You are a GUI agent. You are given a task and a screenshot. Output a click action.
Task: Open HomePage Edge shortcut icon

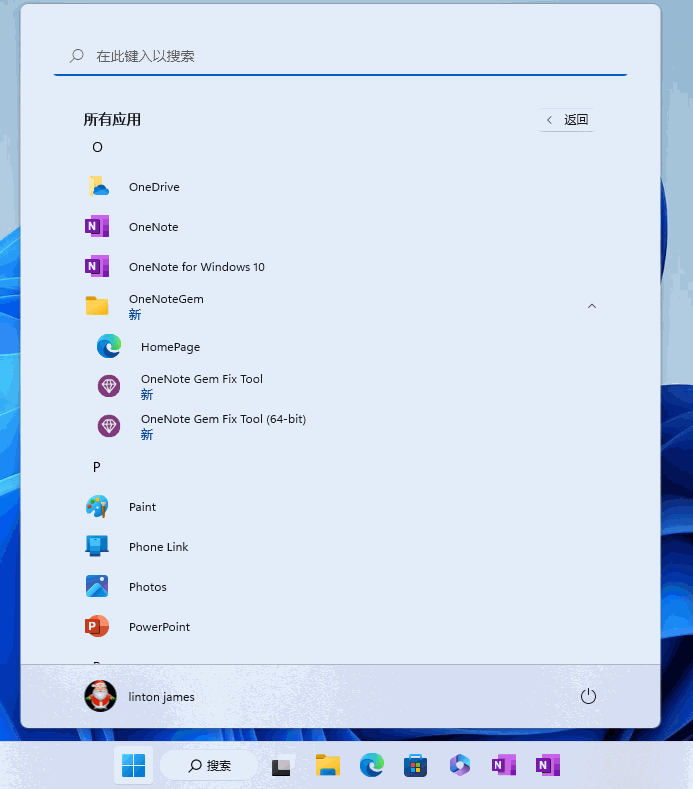point(109,346)
